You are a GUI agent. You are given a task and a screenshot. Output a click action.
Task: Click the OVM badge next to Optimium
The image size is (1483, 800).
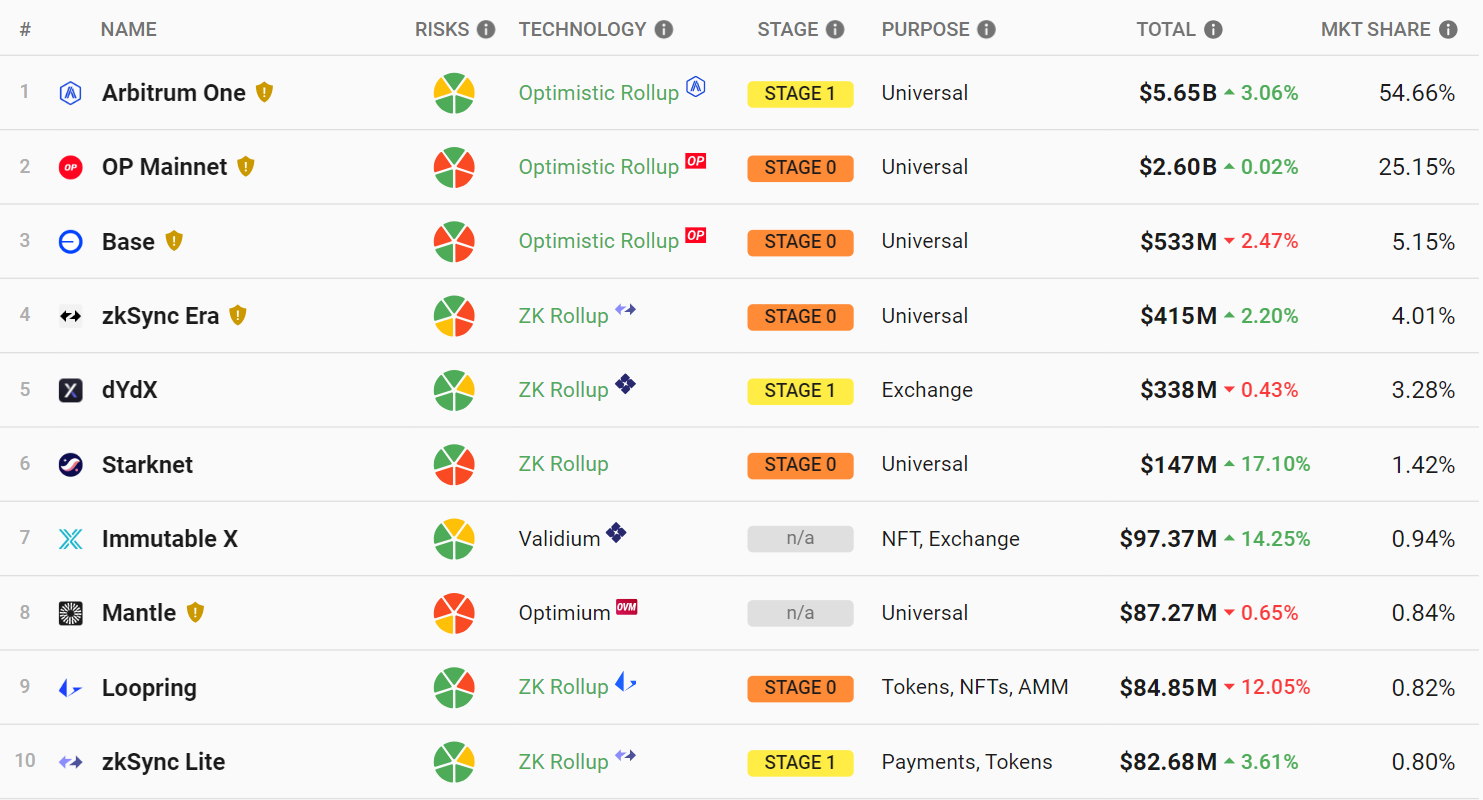coord(627,607)
